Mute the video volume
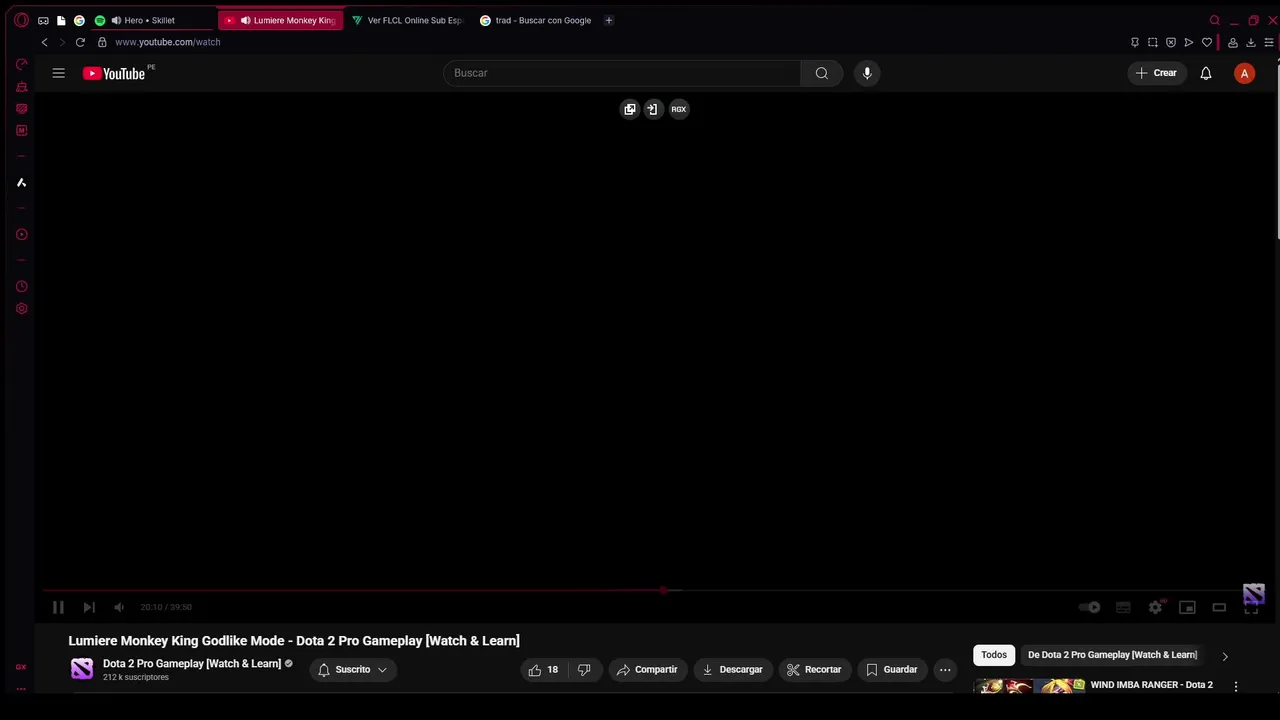1280x720 pixels. [x=119, y=607]
